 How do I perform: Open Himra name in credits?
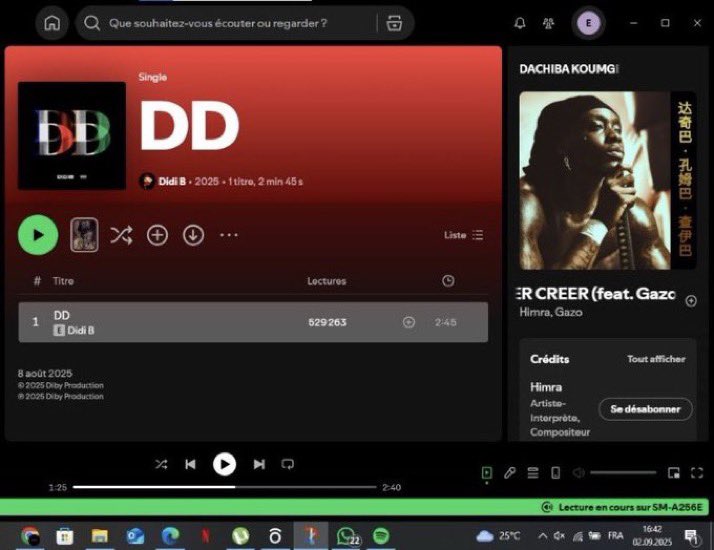pos(546,387)
